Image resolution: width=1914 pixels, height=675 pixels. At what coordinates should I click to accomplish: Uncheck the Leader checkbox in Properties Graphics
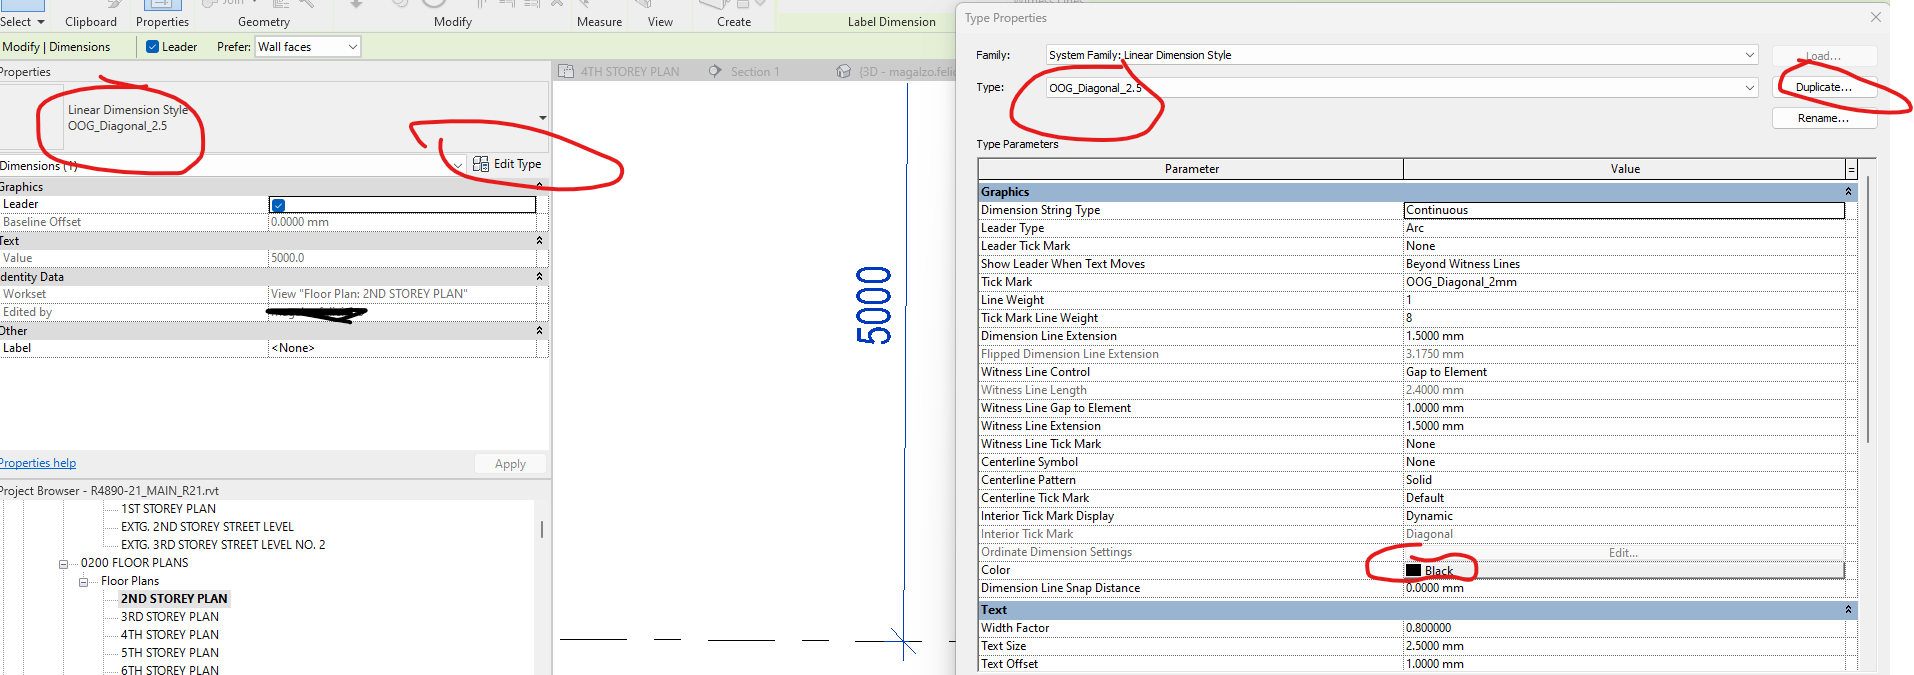(x=279, y=205)
